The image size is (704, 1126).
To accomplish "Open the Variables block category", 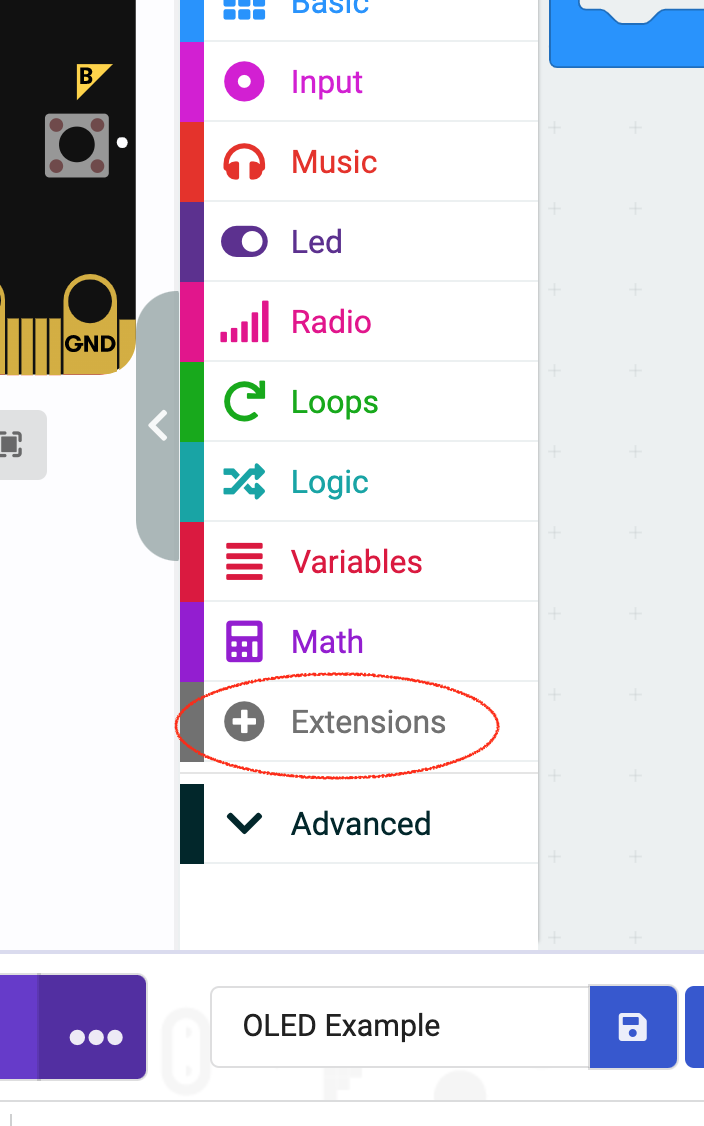I will (x=356, y=562).
